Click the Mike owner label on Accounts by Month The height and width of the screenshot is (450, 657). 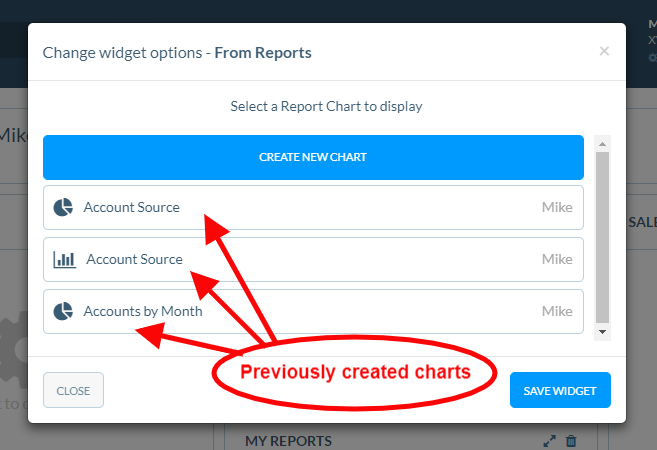557,312
